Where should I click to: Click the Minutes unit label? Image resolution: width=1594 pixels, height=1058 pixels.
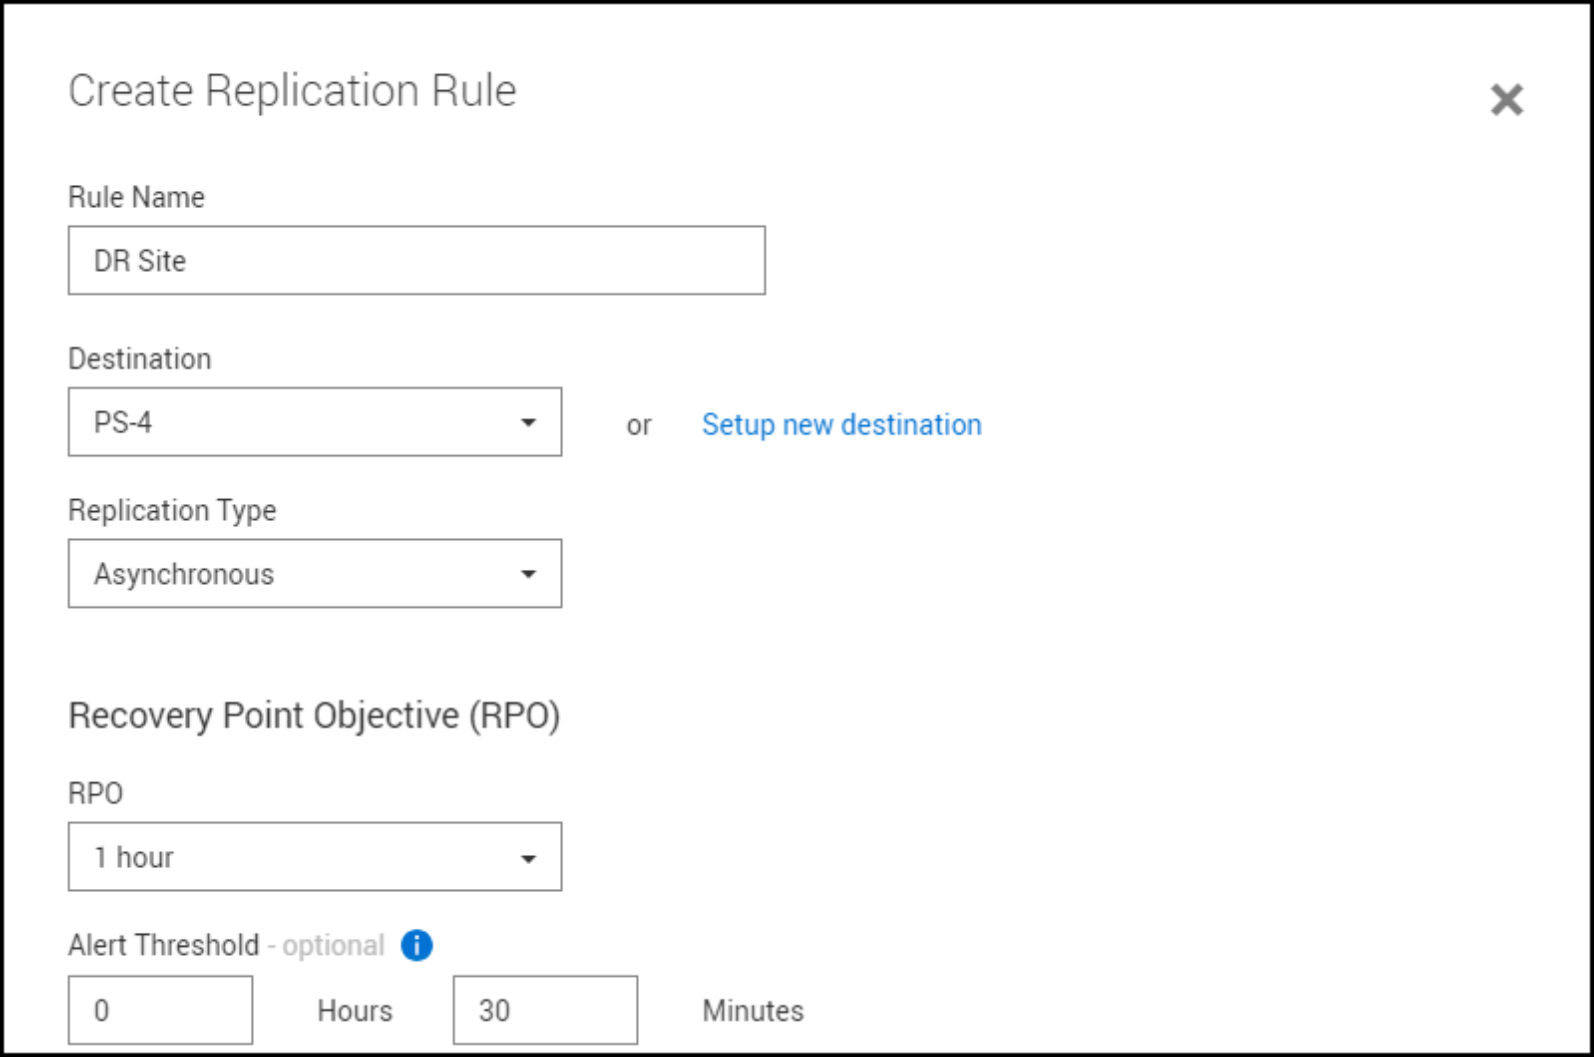pyautogui.click(x=753, y=1011)
